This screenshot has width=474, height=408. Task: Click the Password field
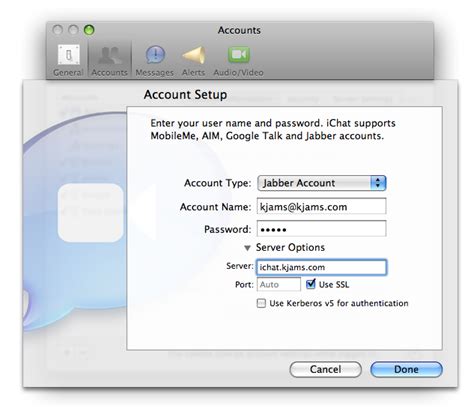click(x=322, y=229)
